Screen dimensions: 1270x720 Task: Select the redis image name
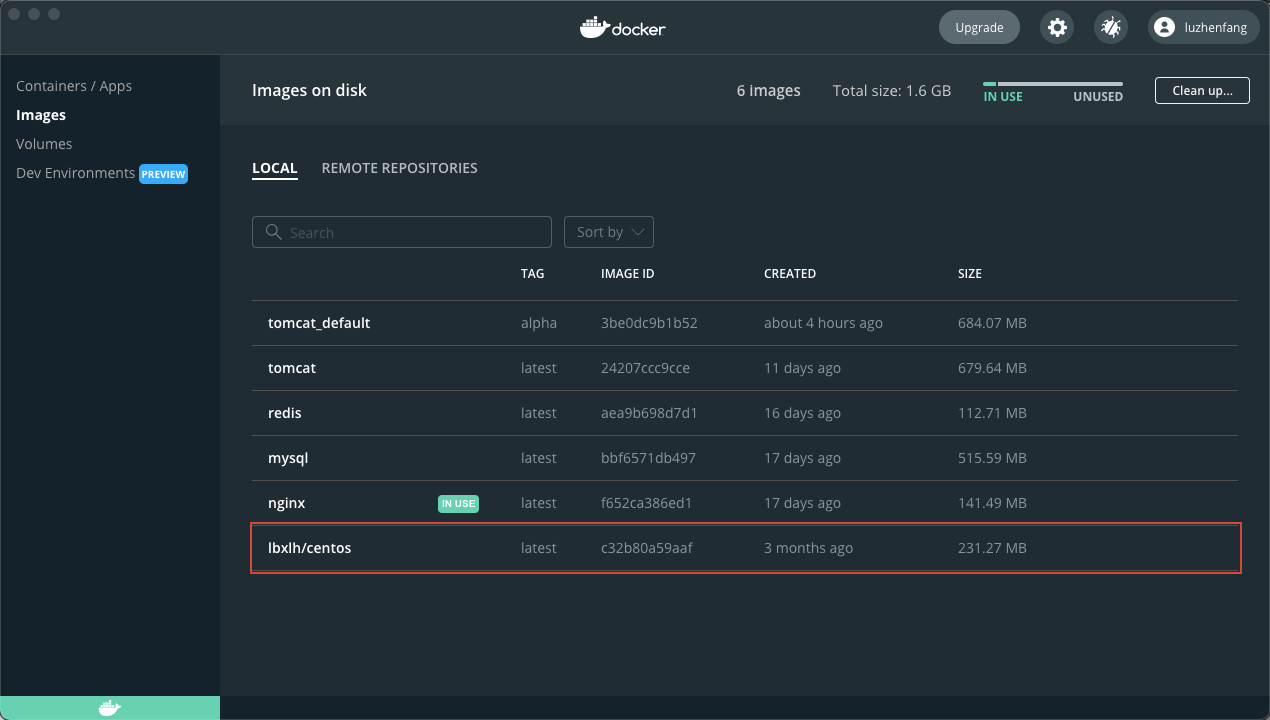tap(285, 413)
